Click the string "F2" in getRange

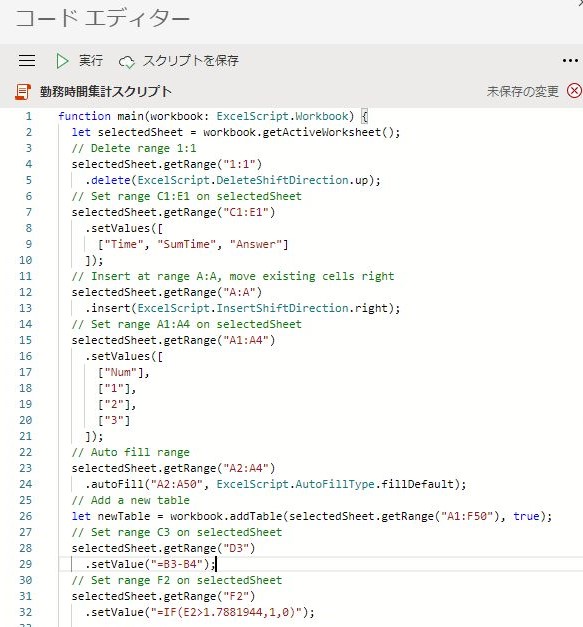click(x=236, y=596)
